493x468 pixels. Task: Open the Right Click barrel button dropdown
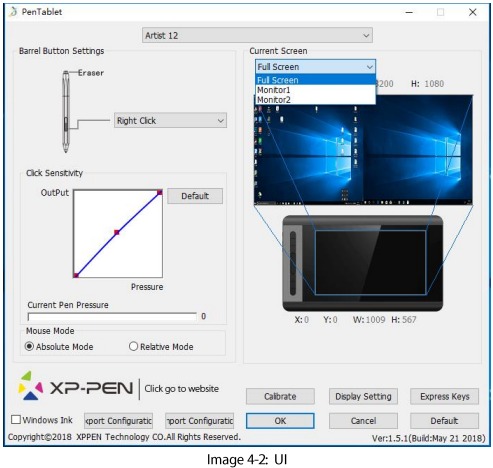click(170, 121)
